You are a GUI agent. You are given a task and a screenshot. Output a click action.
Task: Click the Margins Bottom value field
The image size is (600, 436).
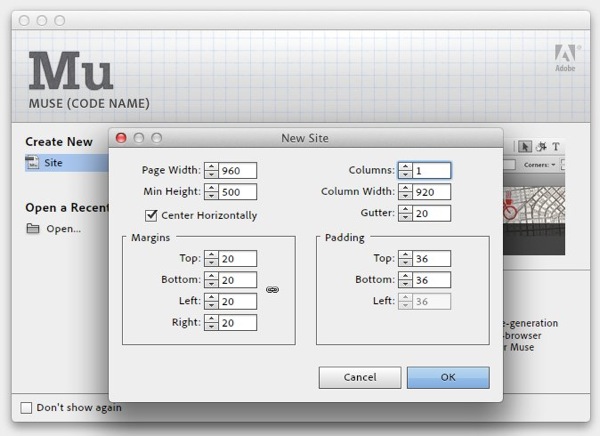tap(238, 280)
